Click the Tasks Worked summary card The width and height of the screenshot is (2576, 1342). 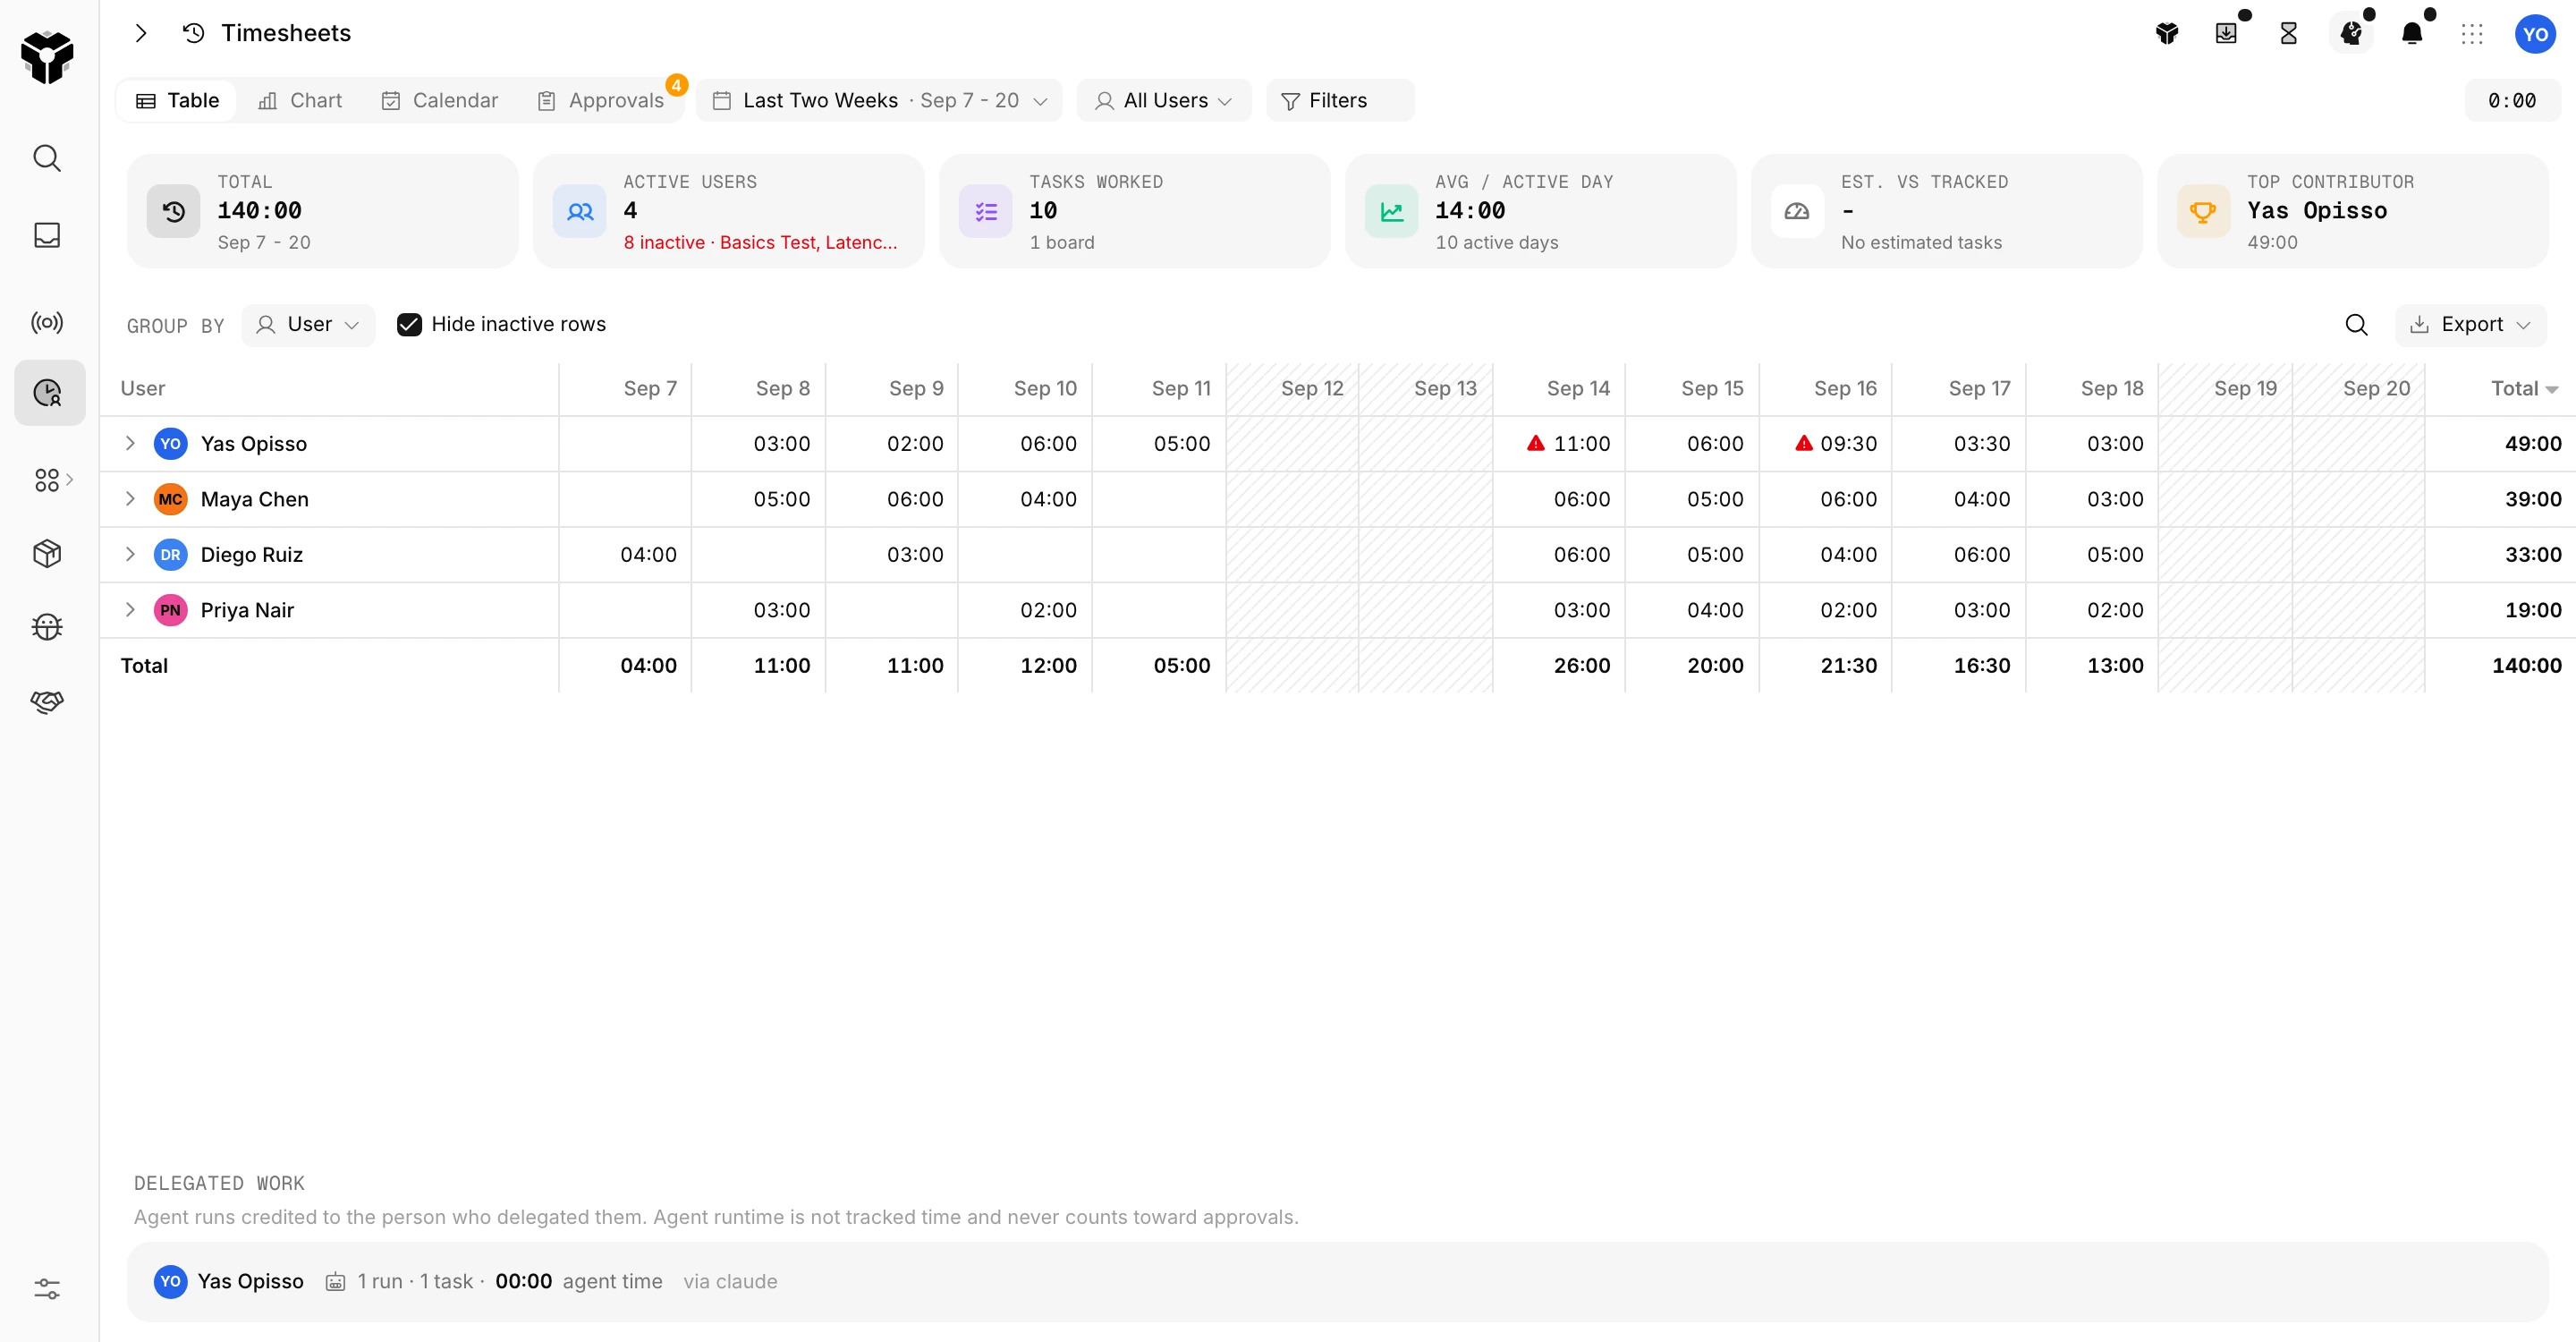[x=1134, y=211]
